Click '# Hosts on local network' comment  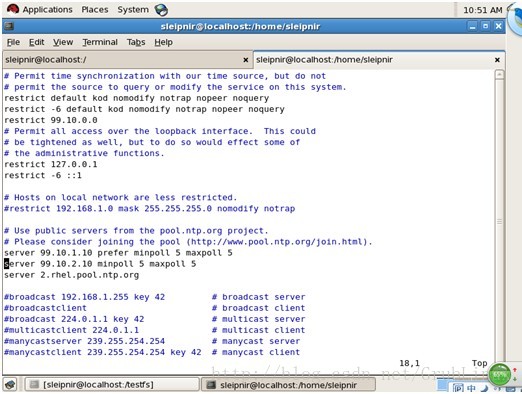point(120,197)
